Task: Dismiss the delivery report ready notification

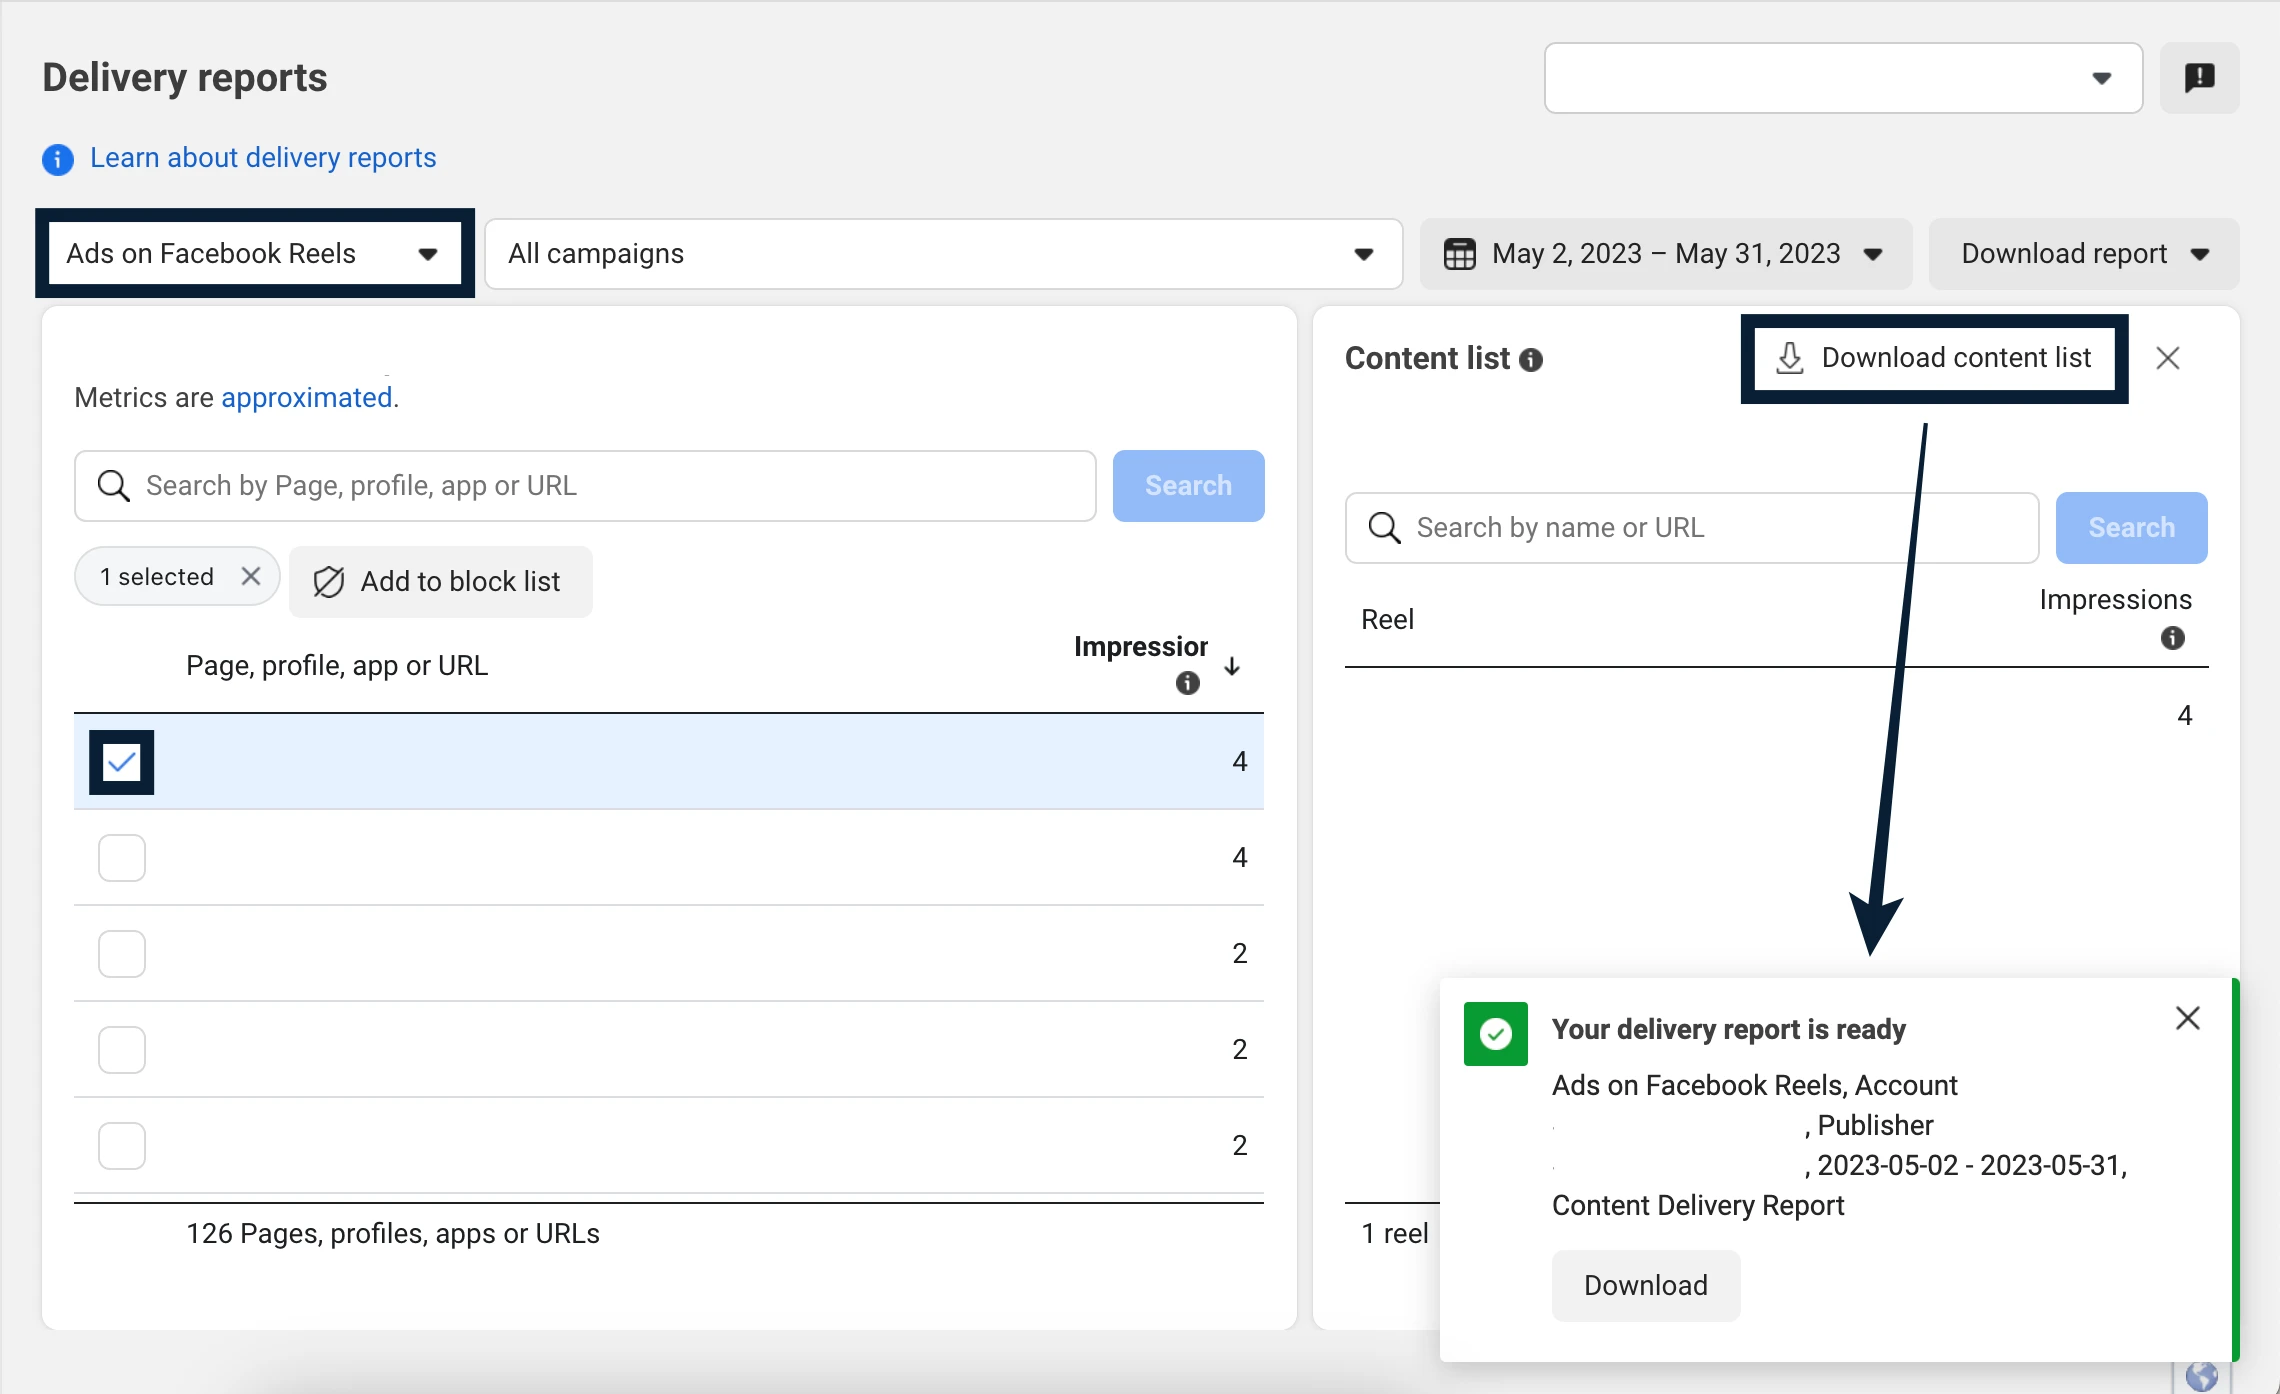Action: click(2187, 1018)
